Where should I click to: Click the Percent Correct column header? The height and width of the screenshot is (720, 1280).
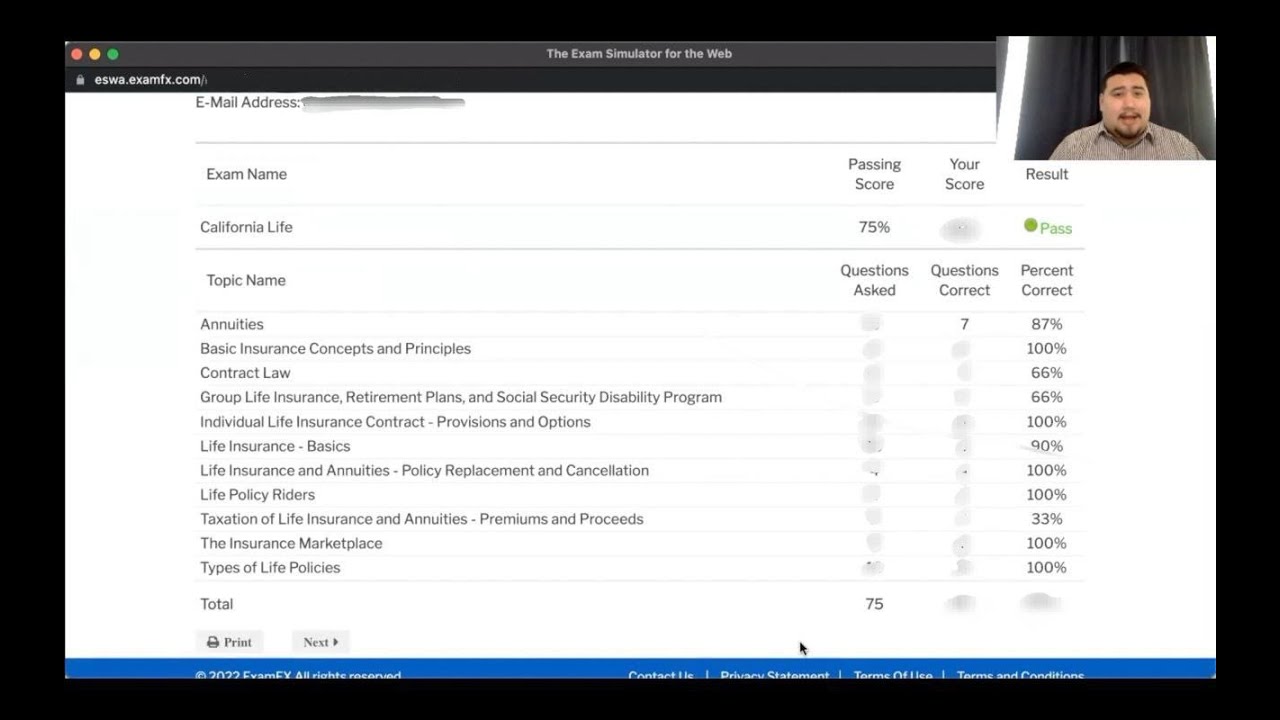point(1046,280)
